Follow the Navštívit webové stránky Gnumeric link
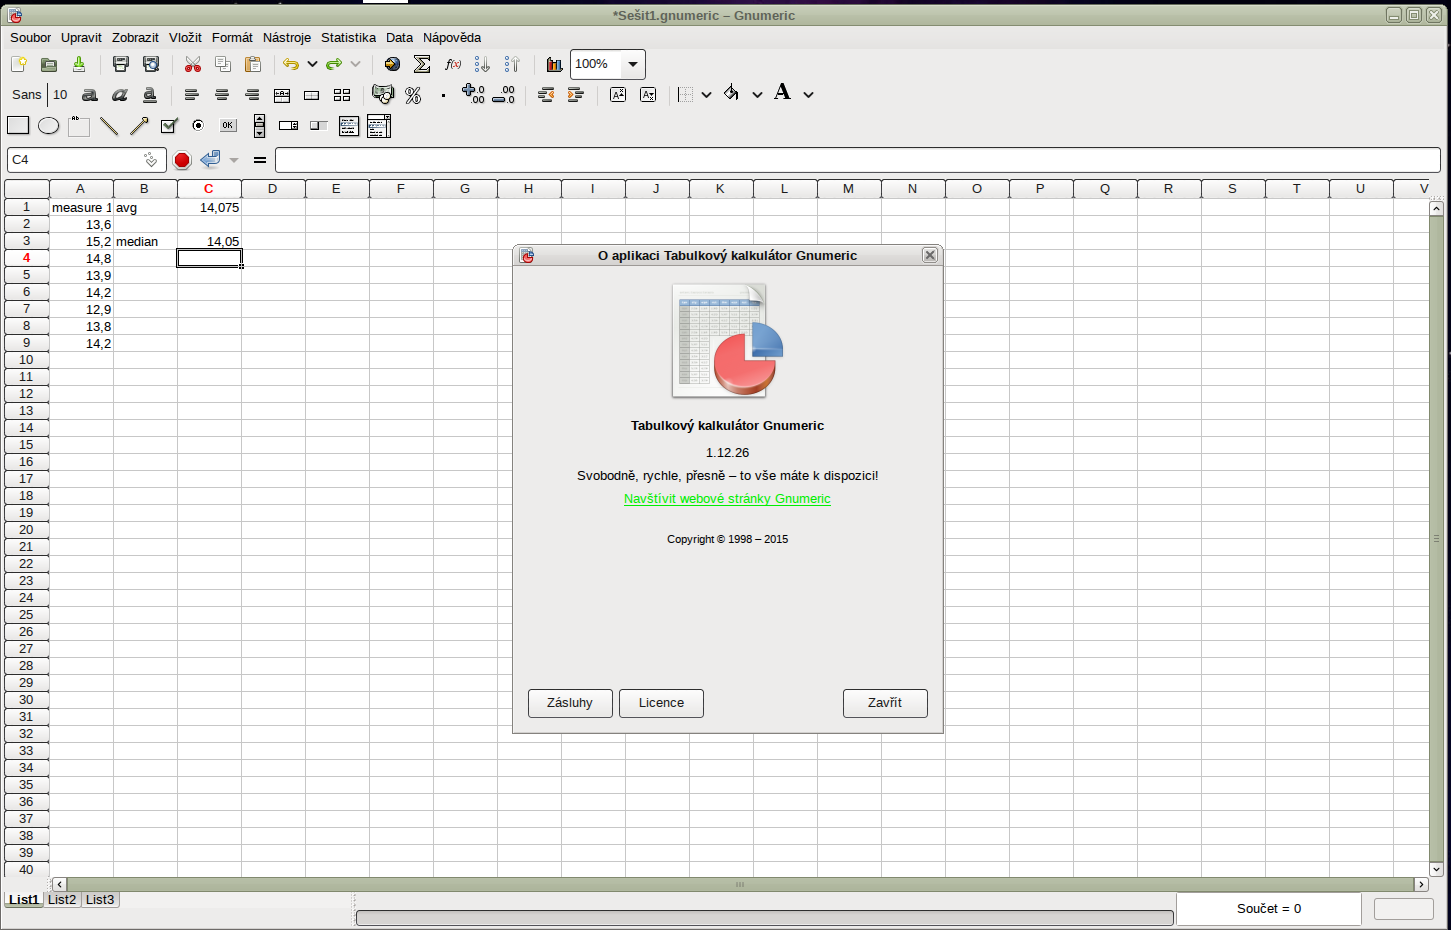The image size is (1451, 930). (x=727, y=499)
